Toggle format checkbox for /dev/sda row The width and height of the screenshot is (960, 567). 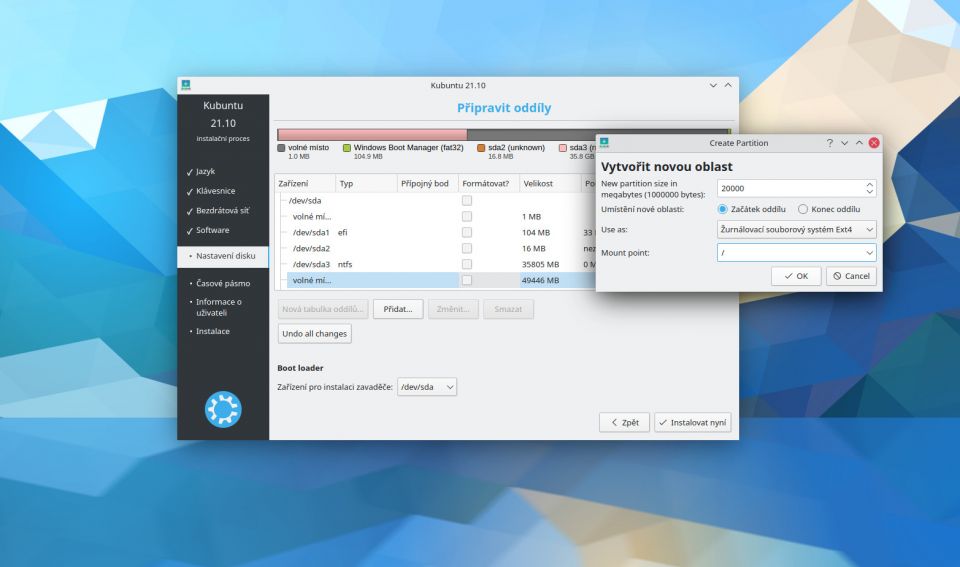point(467,200)
